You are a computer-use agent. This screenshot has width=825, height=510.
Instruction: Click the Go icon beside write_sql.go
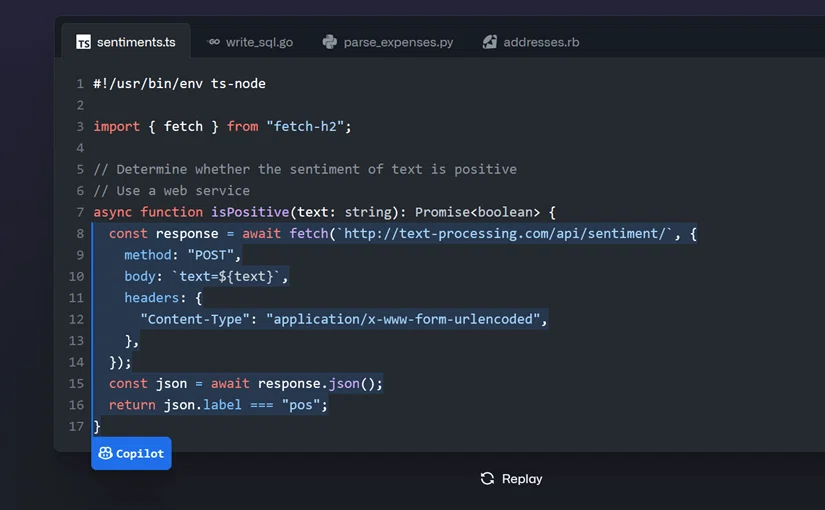[213, 42]
